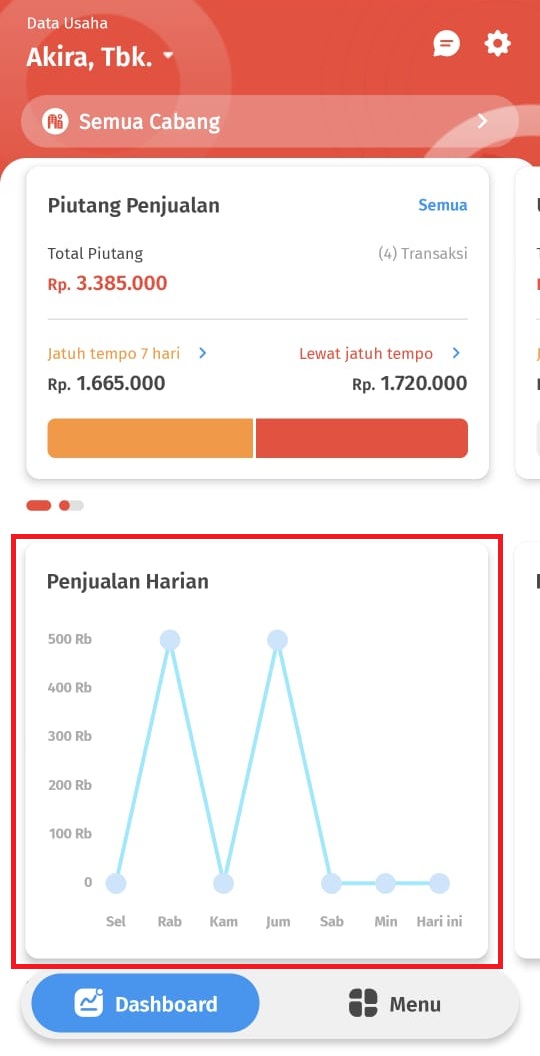Select the Rab data point on chart
Image resolution: width=540 pixels, height=1056 pixels.
point(170,640)
